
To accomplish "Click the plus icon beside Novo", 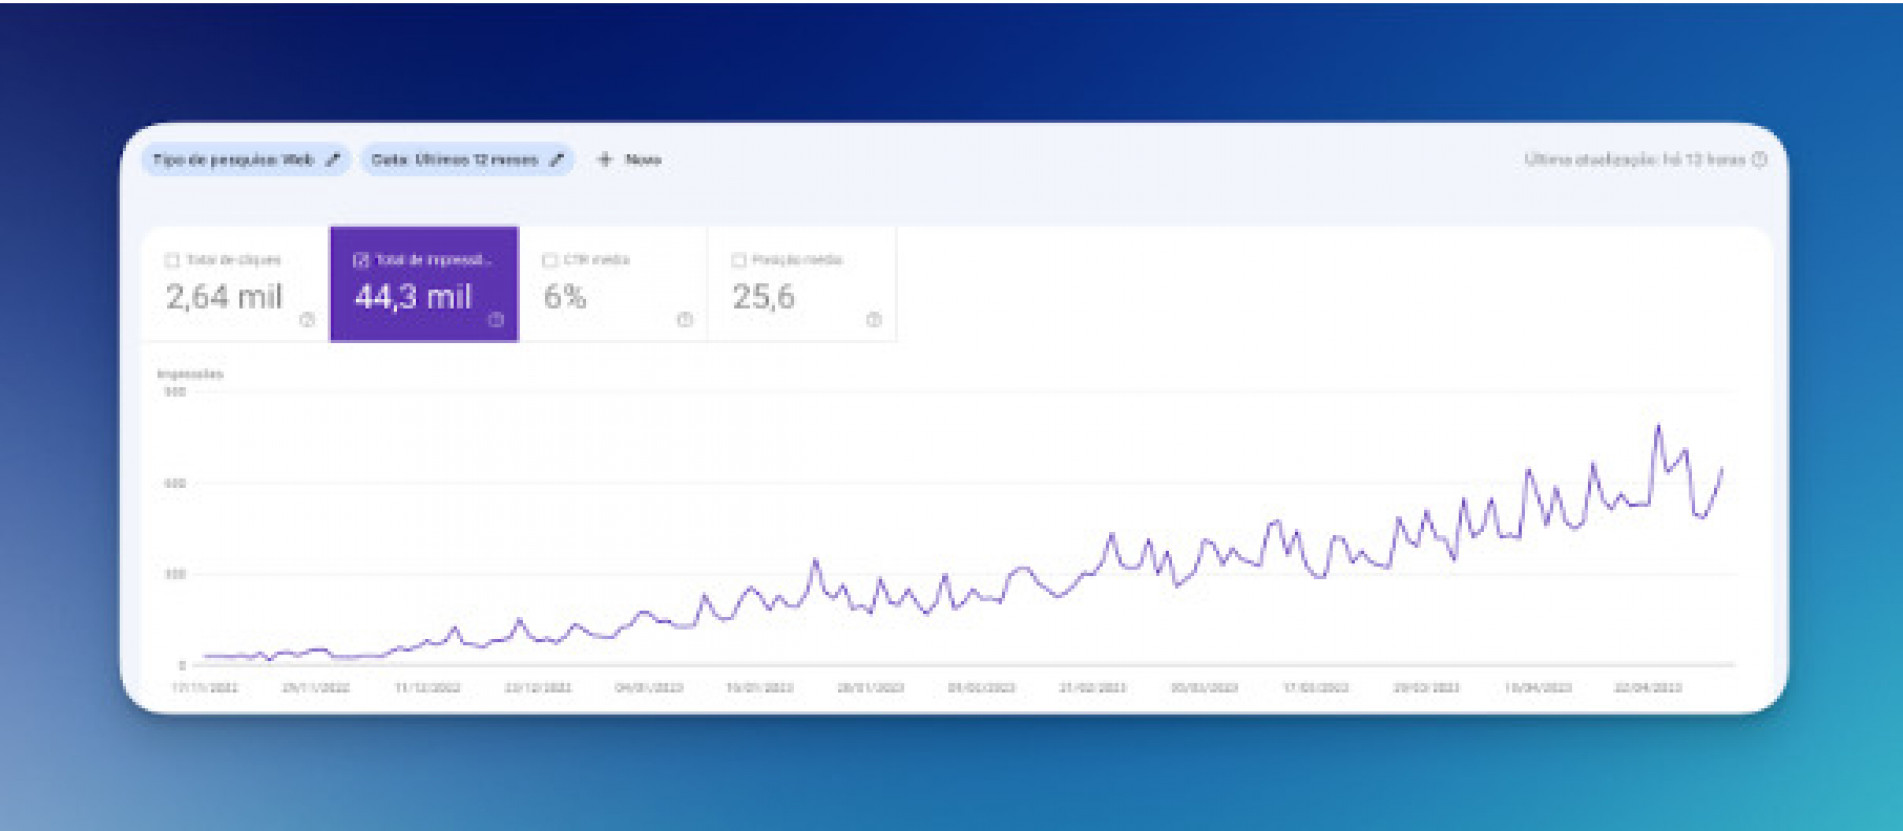I will click(x=604, y=159).
